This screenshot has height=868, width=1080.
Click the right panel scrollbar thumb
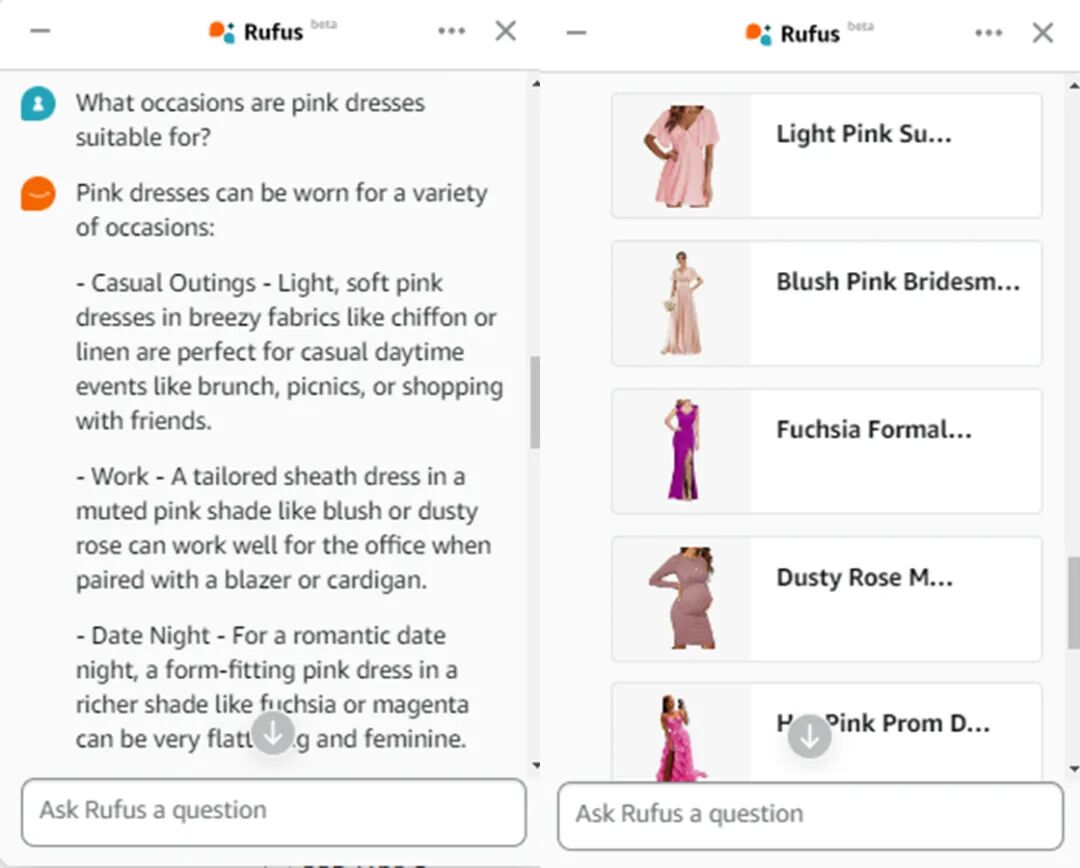[1073, 603]
